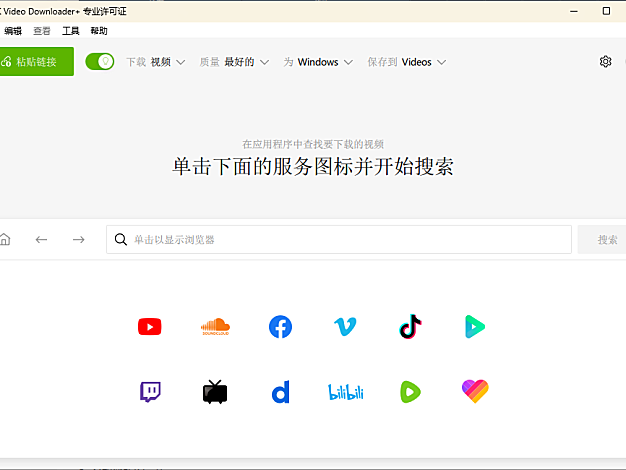Open the green Rumble play icon
This screenshot has width=626, height=470.
[410, 392]
